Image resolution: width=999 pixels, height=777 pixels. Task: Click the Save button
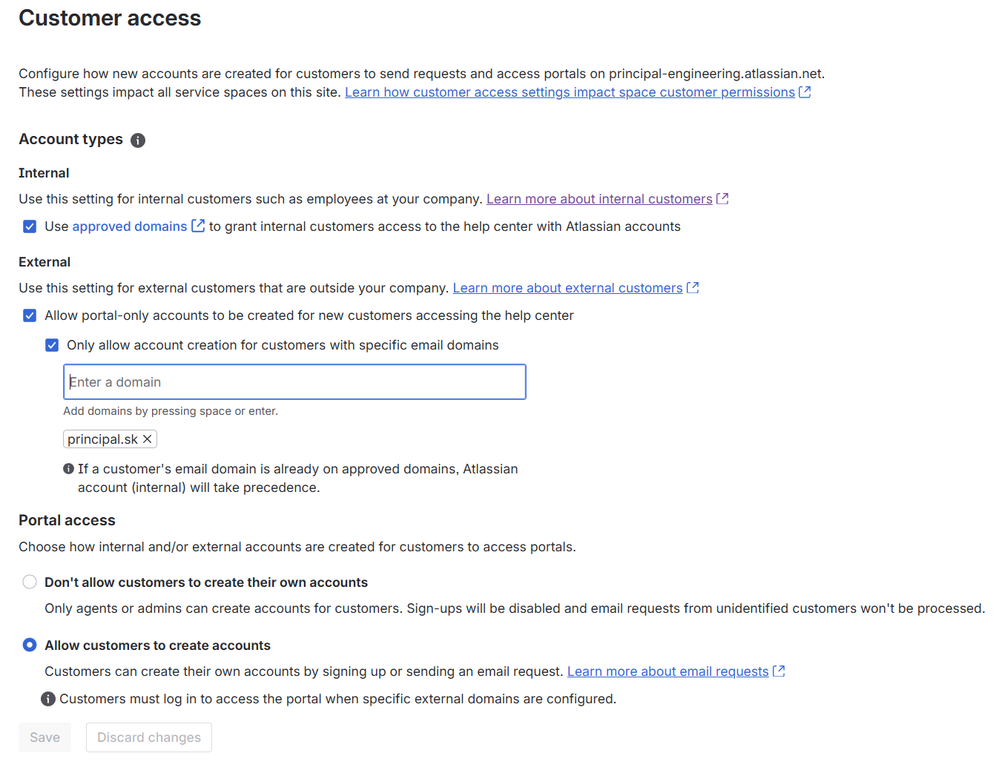[44, 737]
